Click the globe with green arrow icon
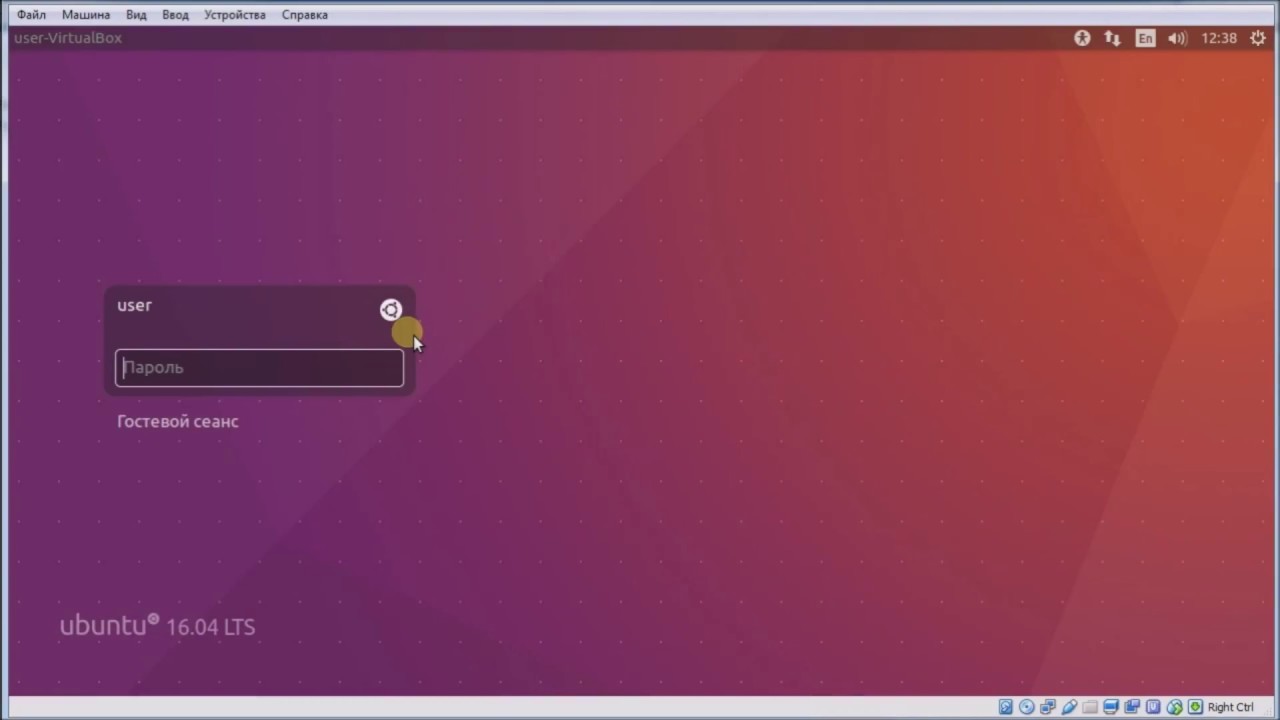The image size is (1280, 720). point(1175,707)
